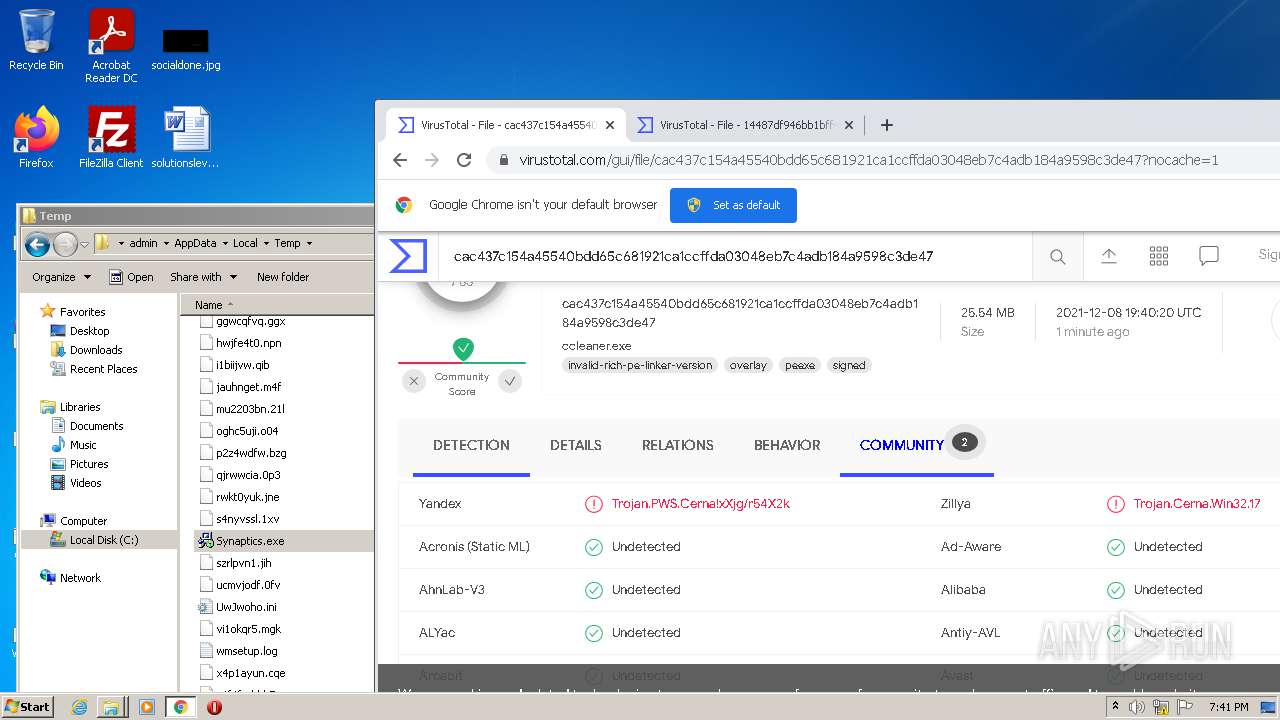1280x720 pixels.
Task: Open the Share with dropdown
Action: pyautogui.click(x=203, y=277)
